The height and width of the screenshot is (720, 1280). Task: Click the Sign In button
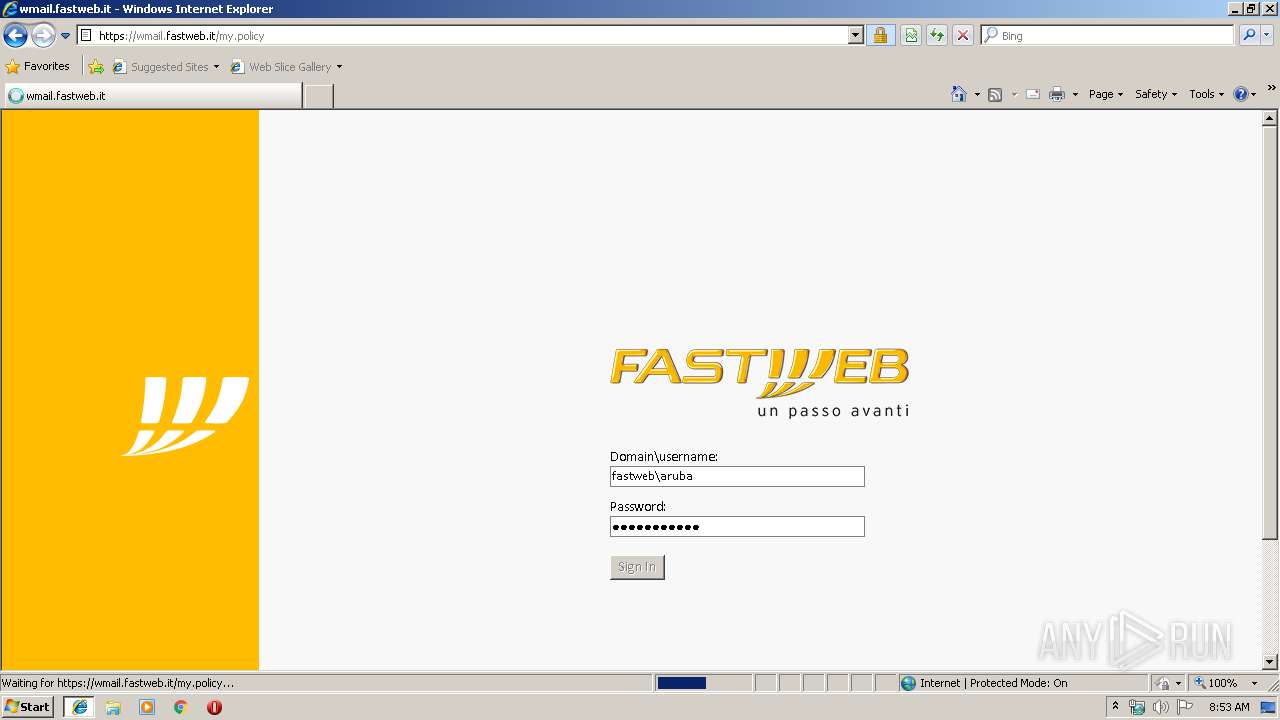(x=637, y=567)
